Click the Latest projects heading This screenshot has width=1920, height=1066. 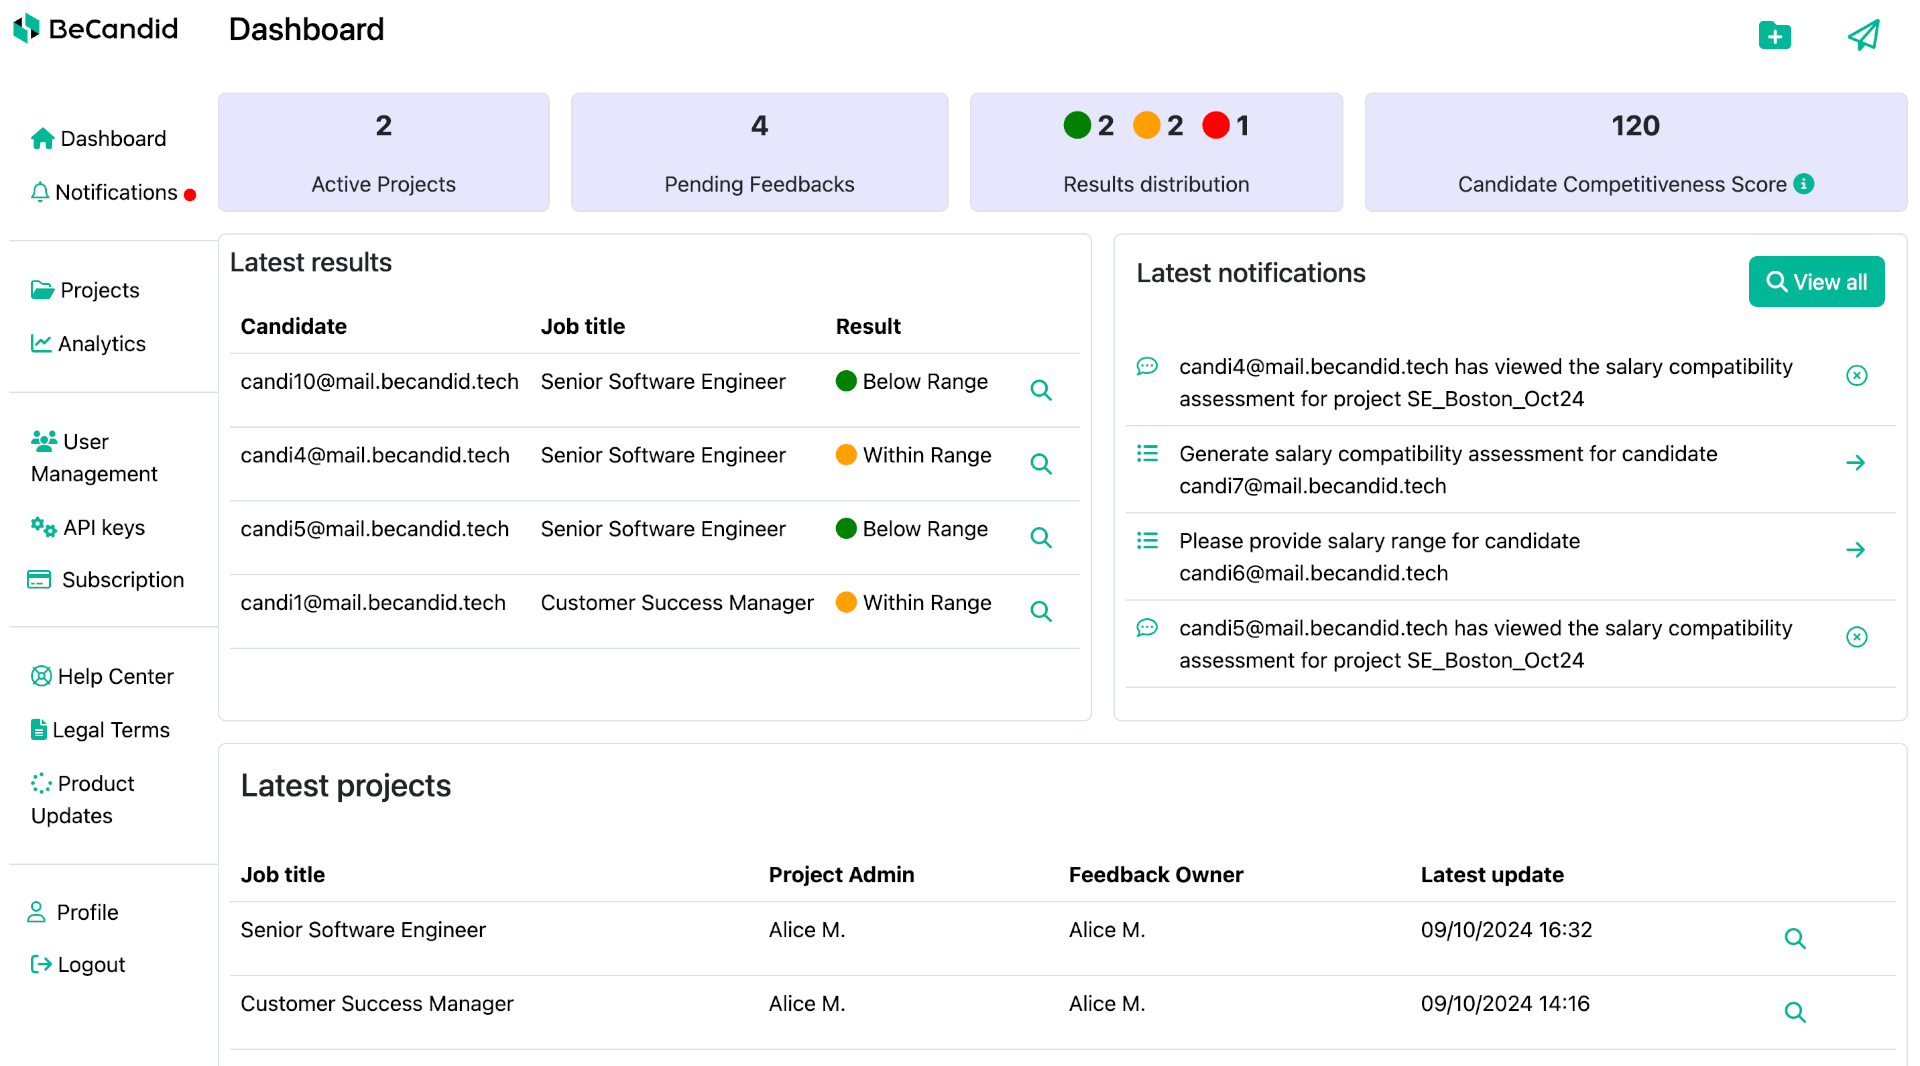tap(346, 785)
